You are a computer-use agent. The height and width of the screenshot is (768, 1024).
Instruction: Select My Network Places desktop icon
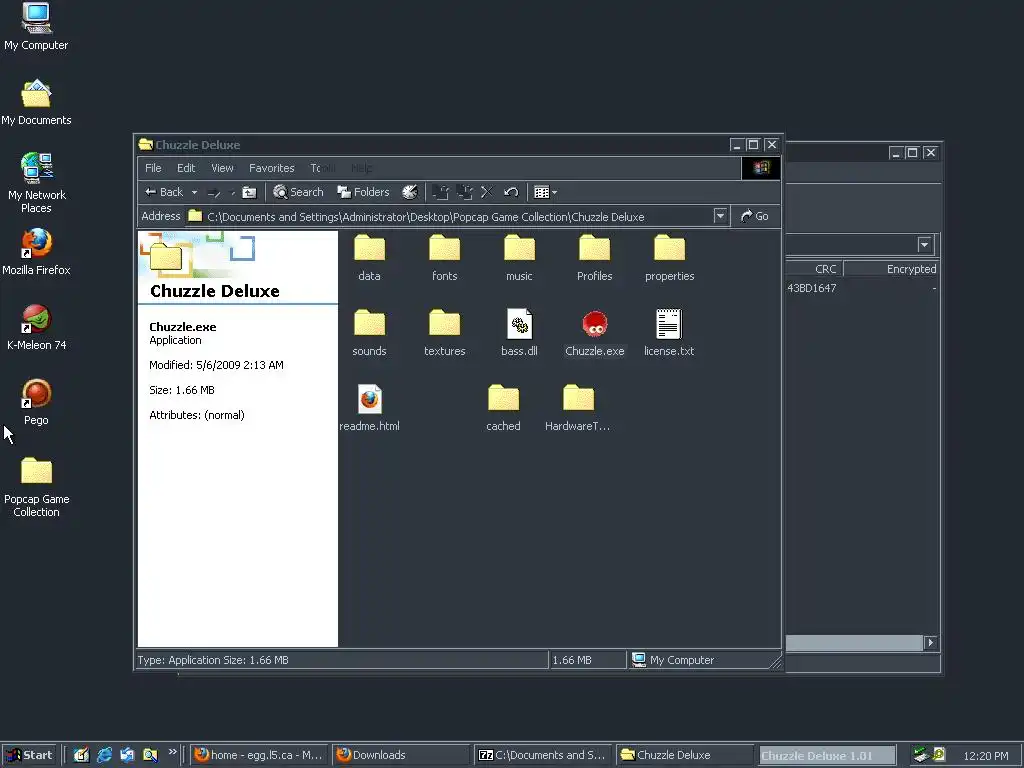tap(36, 184)
